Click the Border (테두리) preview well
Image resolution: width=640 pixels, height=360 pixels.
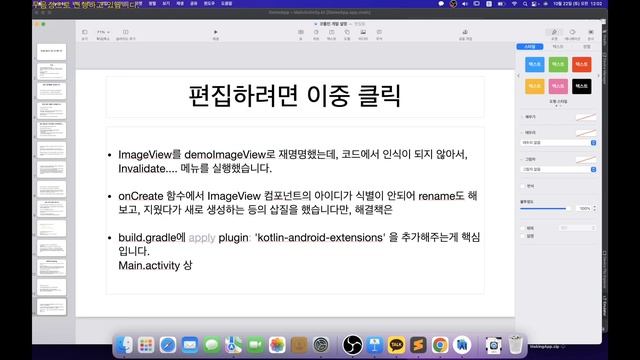click(586, 133)
